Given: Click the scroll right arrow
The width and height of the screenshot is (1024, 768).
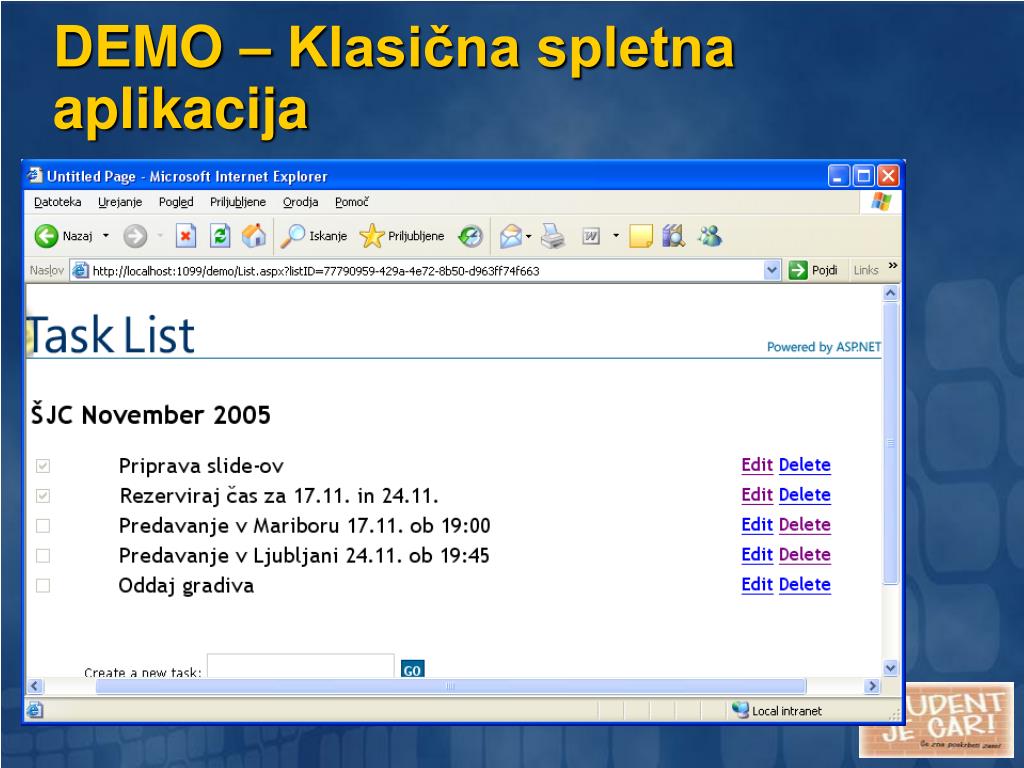Looking at the screenshot, I should coord(872,686).
